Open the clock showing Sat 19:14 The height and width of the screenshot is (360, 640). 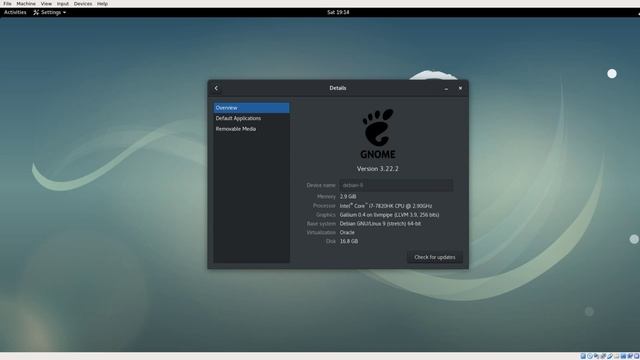pos(338,12)
